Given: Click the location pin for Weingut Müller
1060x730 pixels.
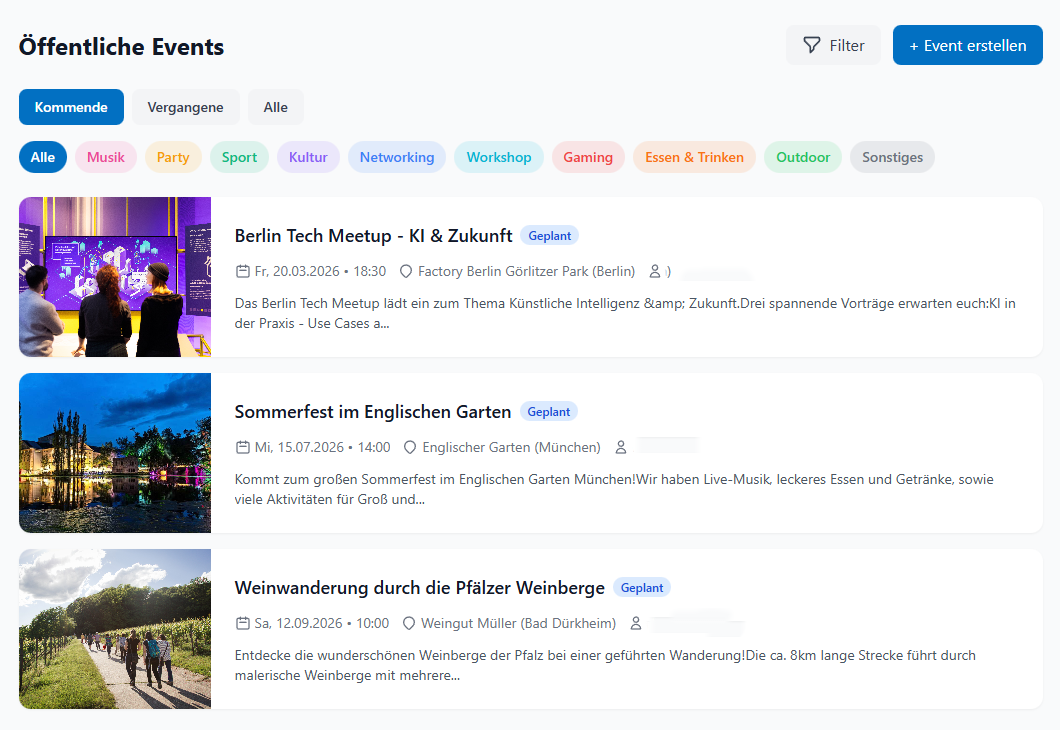Looking at the screenshot, I should [x=409, y=623].
